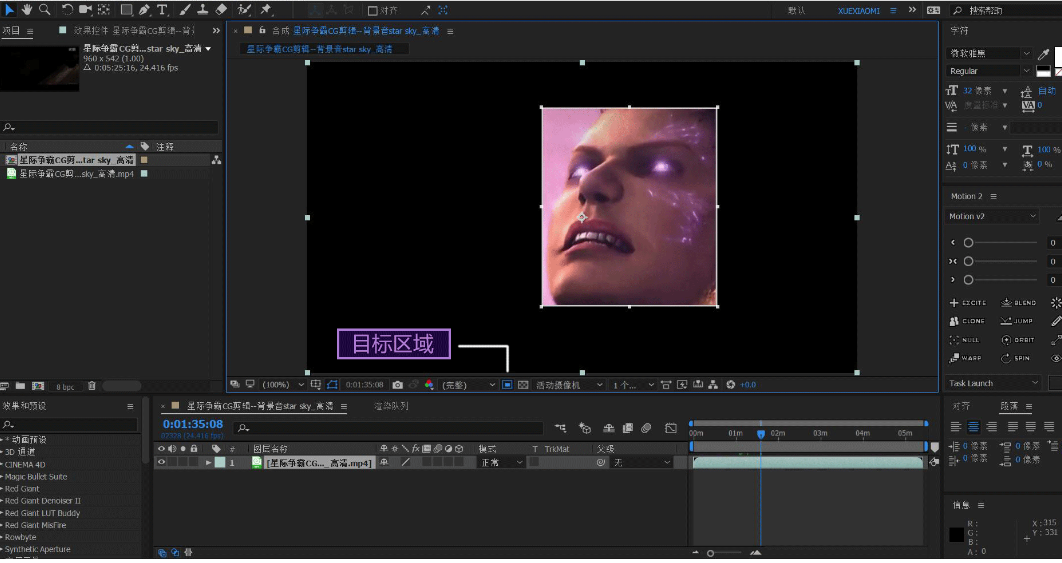Open the Task Launch dropdown
The image size is (1062, 563).
[x=993, y=383]
